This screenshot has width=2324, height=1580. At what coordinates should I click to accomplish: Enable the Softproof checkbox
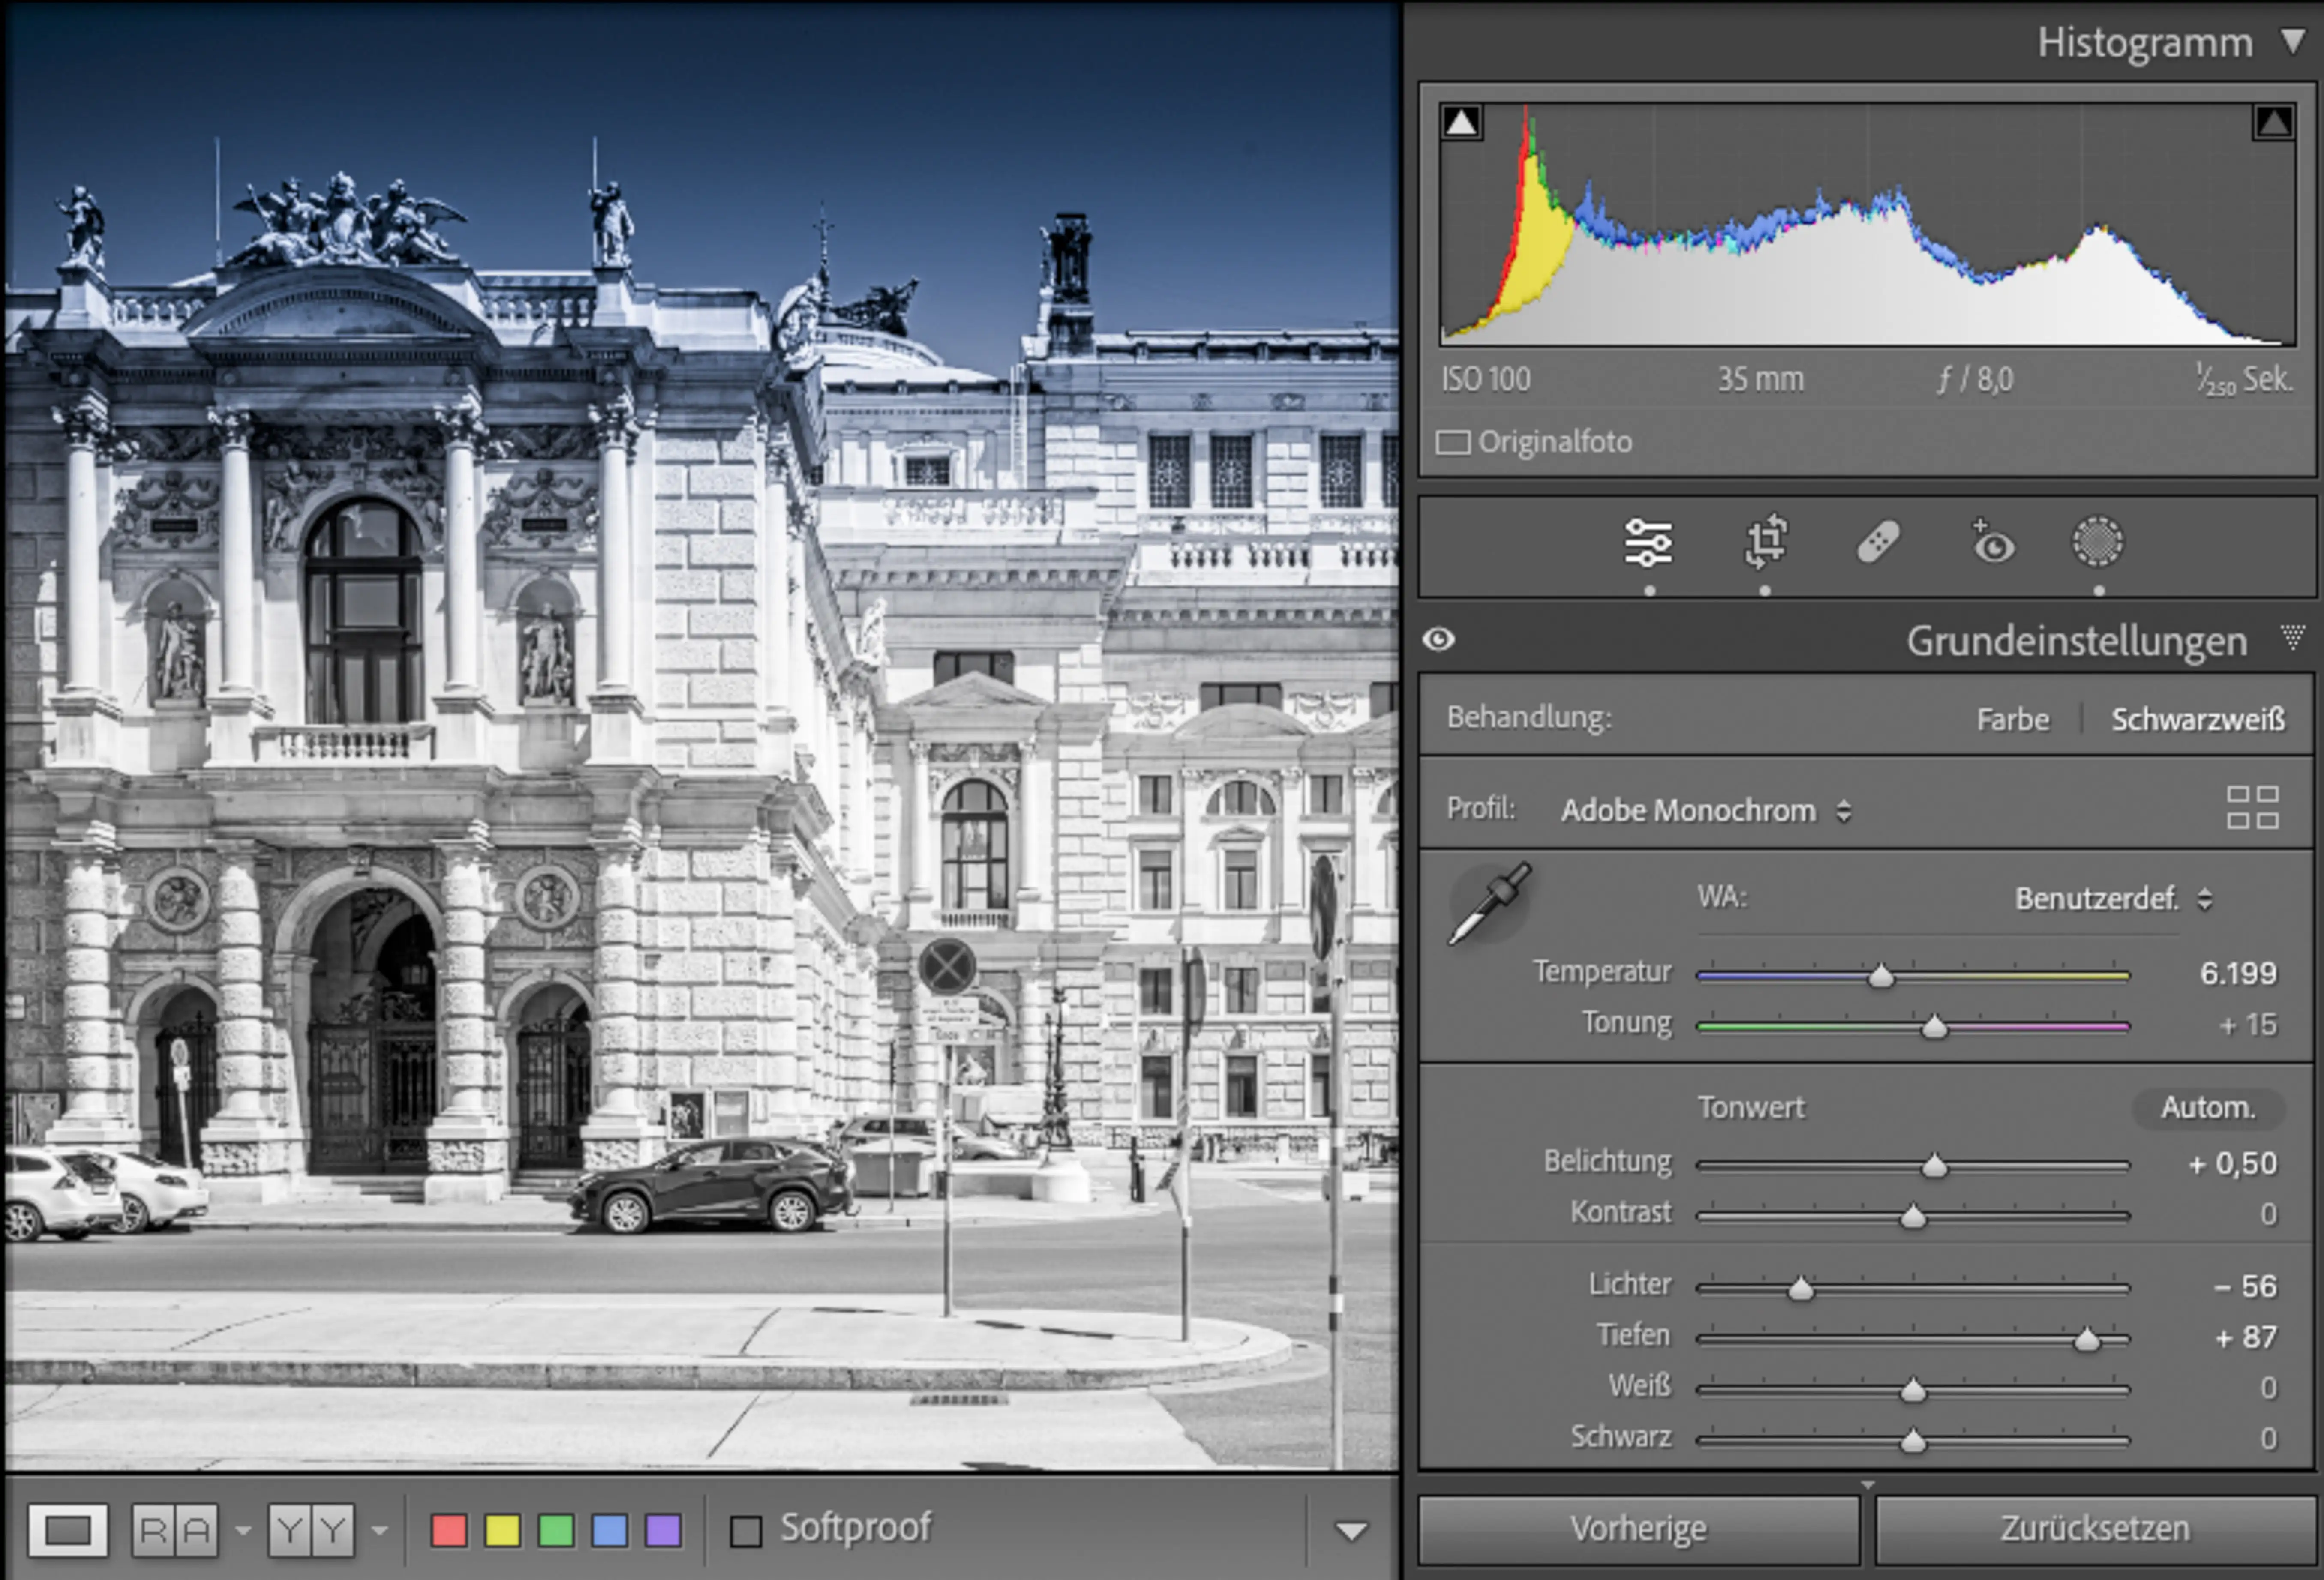click(x=746, y=1531)
